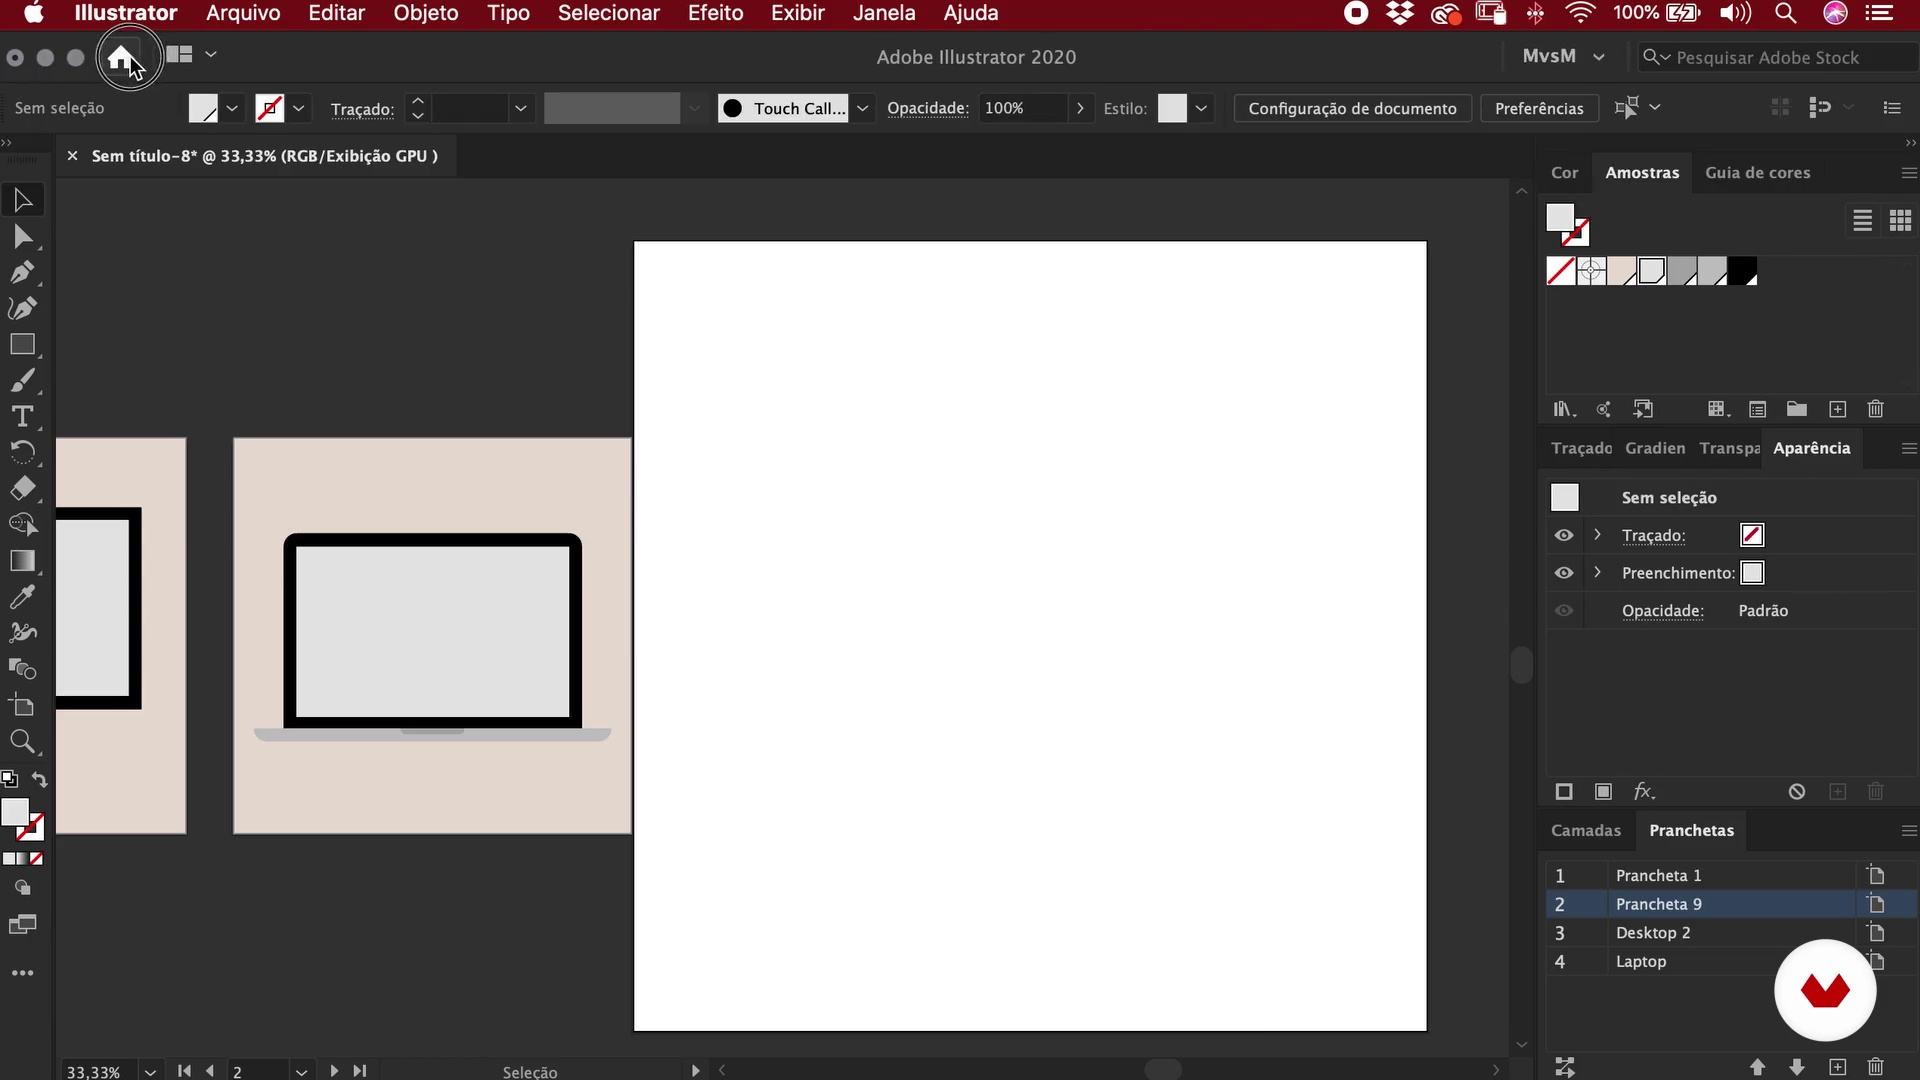Toggle the drawing mode icon

point(22,888)
